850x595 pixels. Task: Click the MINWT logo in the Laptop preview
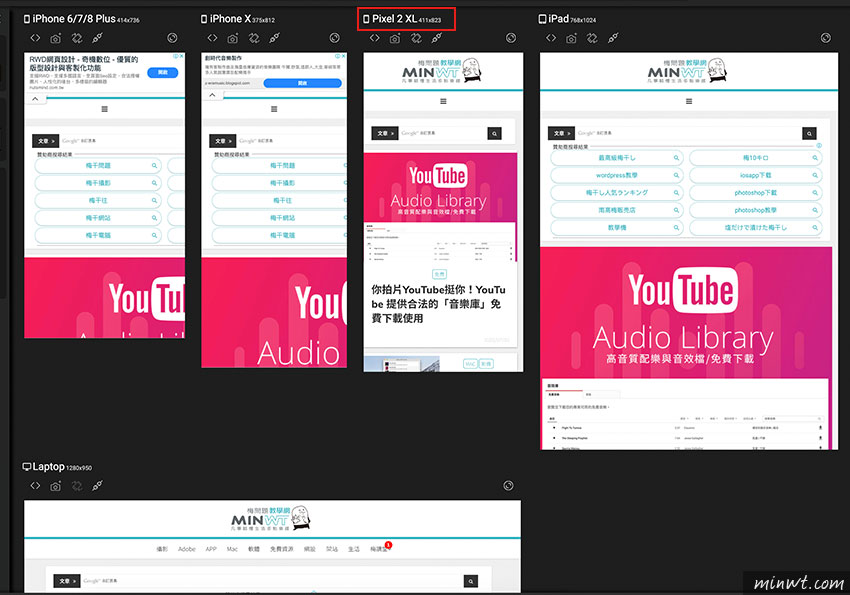click(x=271, y=519)
